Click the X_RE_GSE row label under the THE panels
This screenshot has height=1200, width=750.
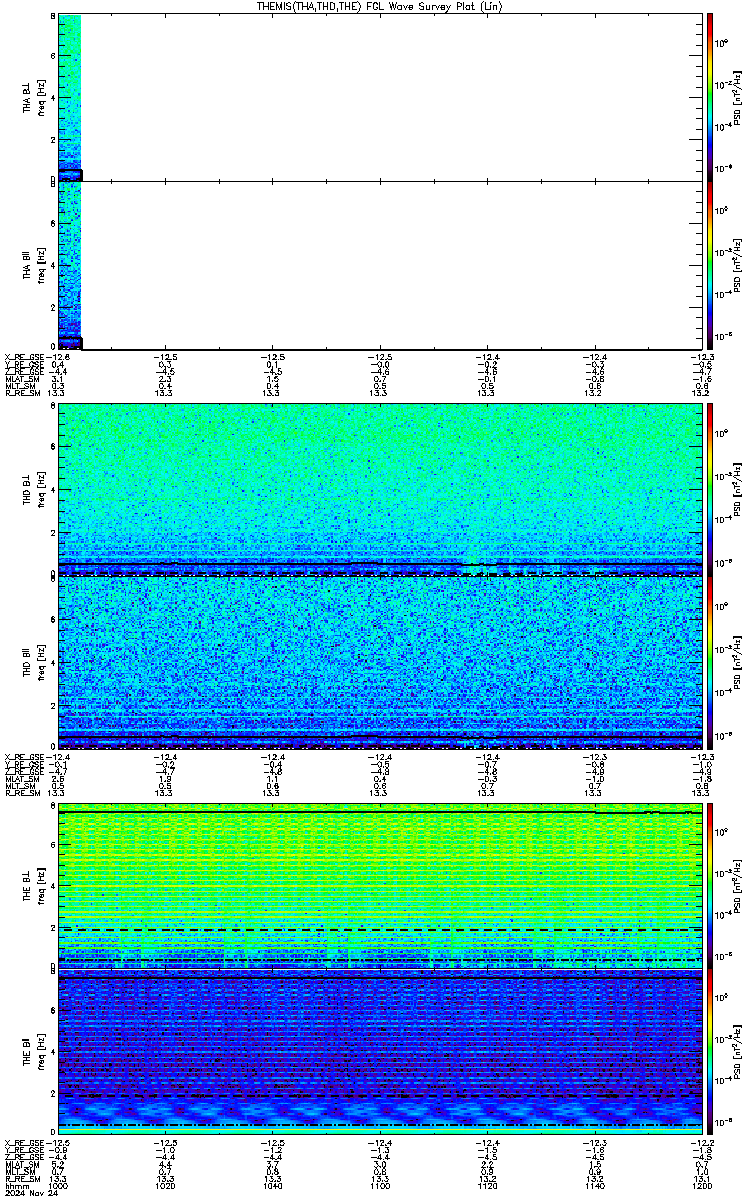point(25,1143)
